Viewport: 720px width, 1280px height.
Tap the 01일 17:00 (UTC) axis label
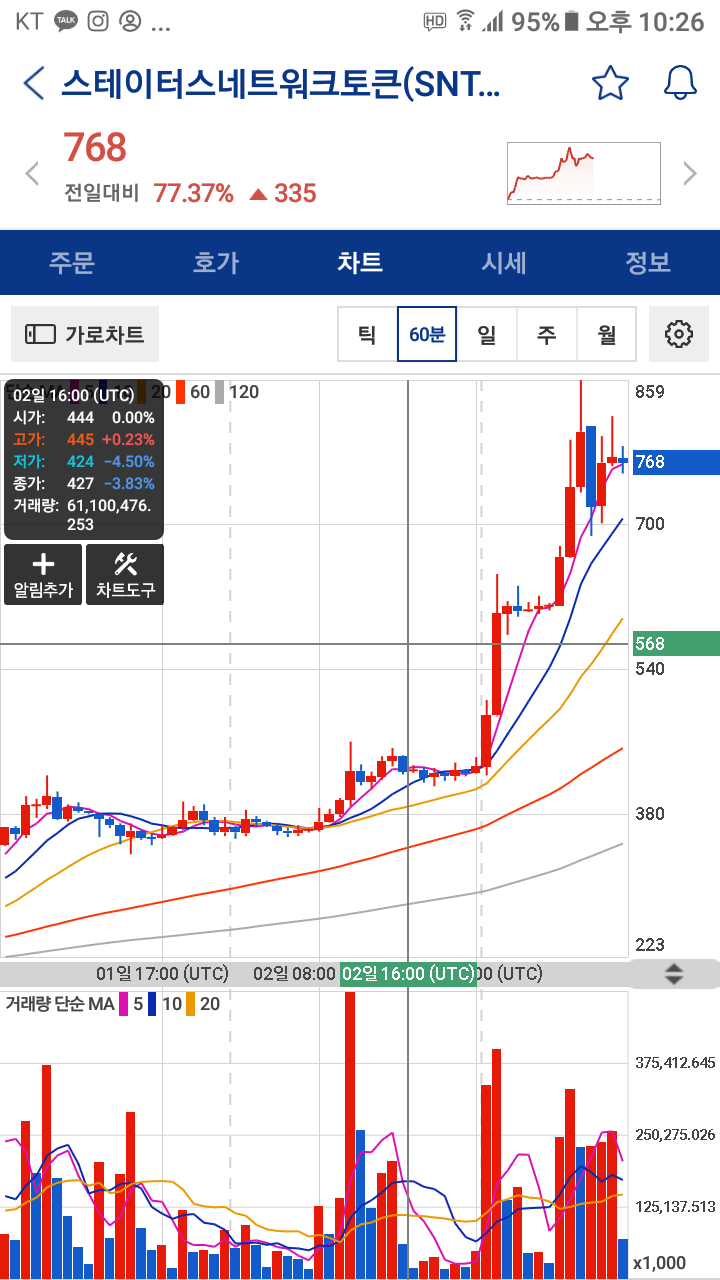pyautogui.click(x=162, y=973)
